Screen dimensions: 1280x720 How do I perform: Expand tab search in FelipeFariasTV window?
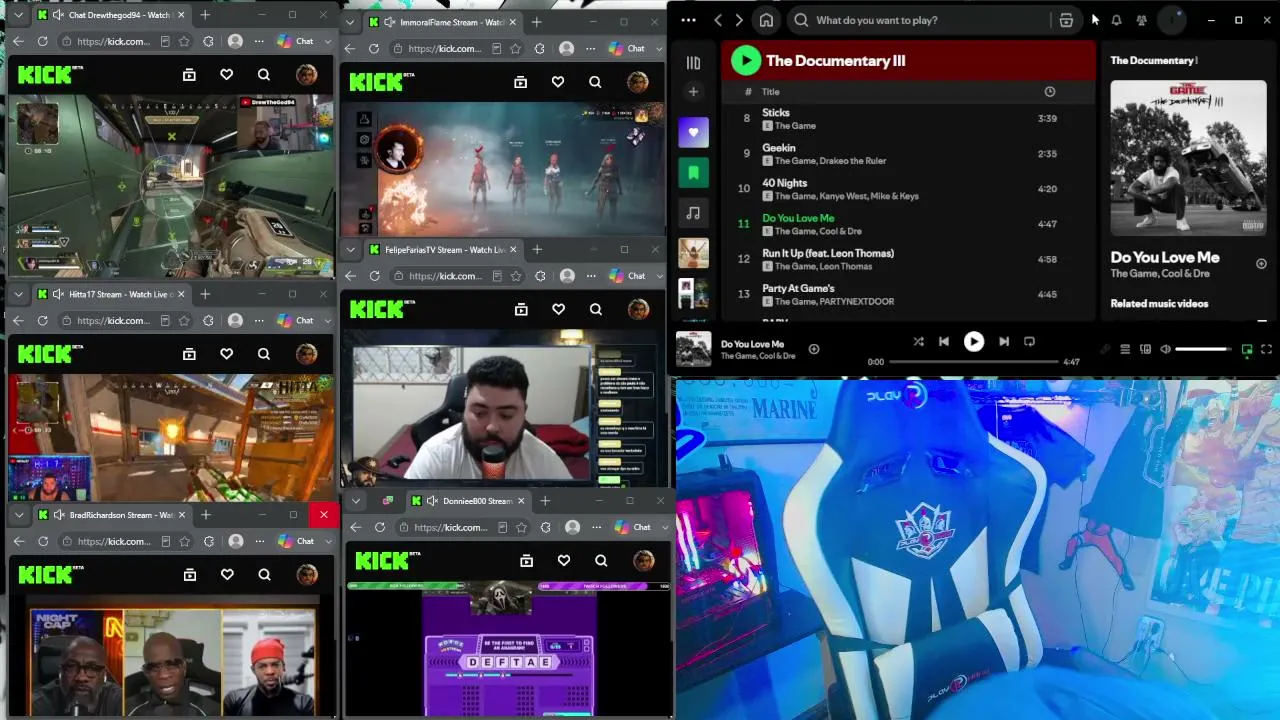coord(350,250)
